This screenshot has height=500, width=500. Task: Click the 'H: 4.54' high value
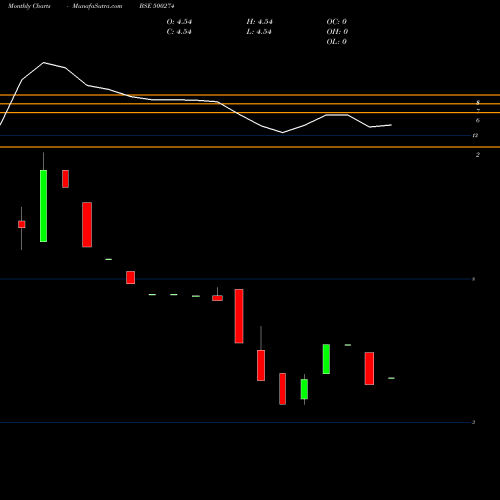point(259,22)
